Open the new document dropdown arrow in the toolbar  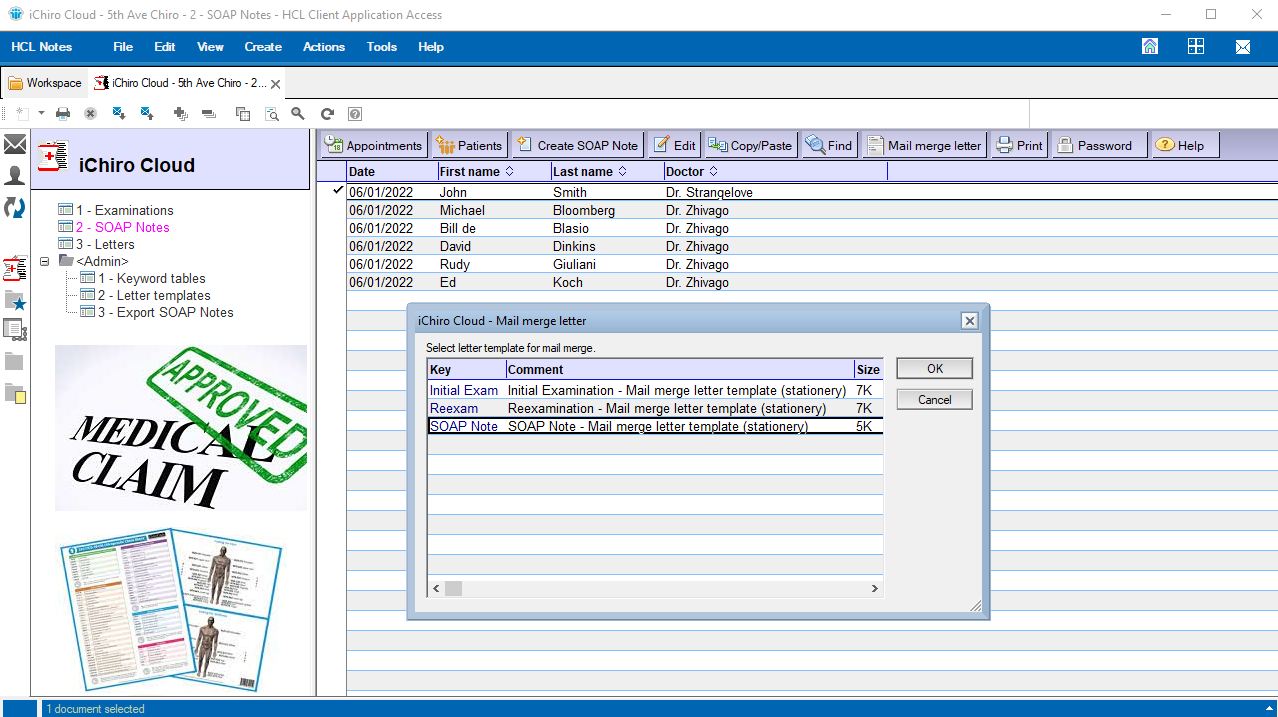tap(41, 114)
